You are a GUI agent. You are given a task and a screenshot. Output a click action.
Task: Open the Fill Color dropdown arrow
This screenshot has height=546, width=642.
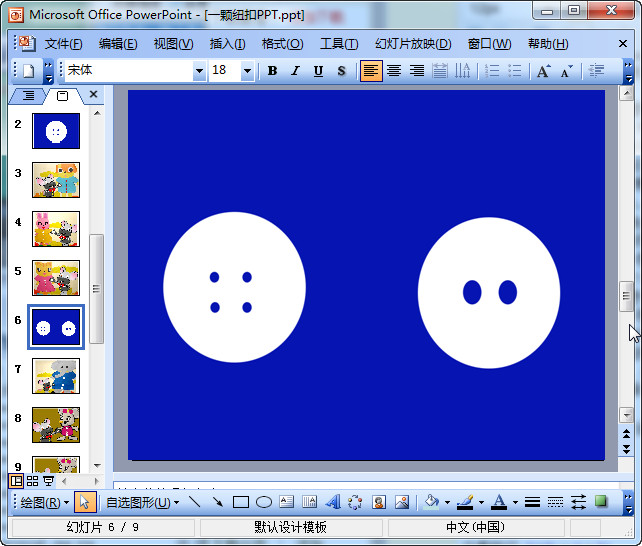[x=447, y=502]
